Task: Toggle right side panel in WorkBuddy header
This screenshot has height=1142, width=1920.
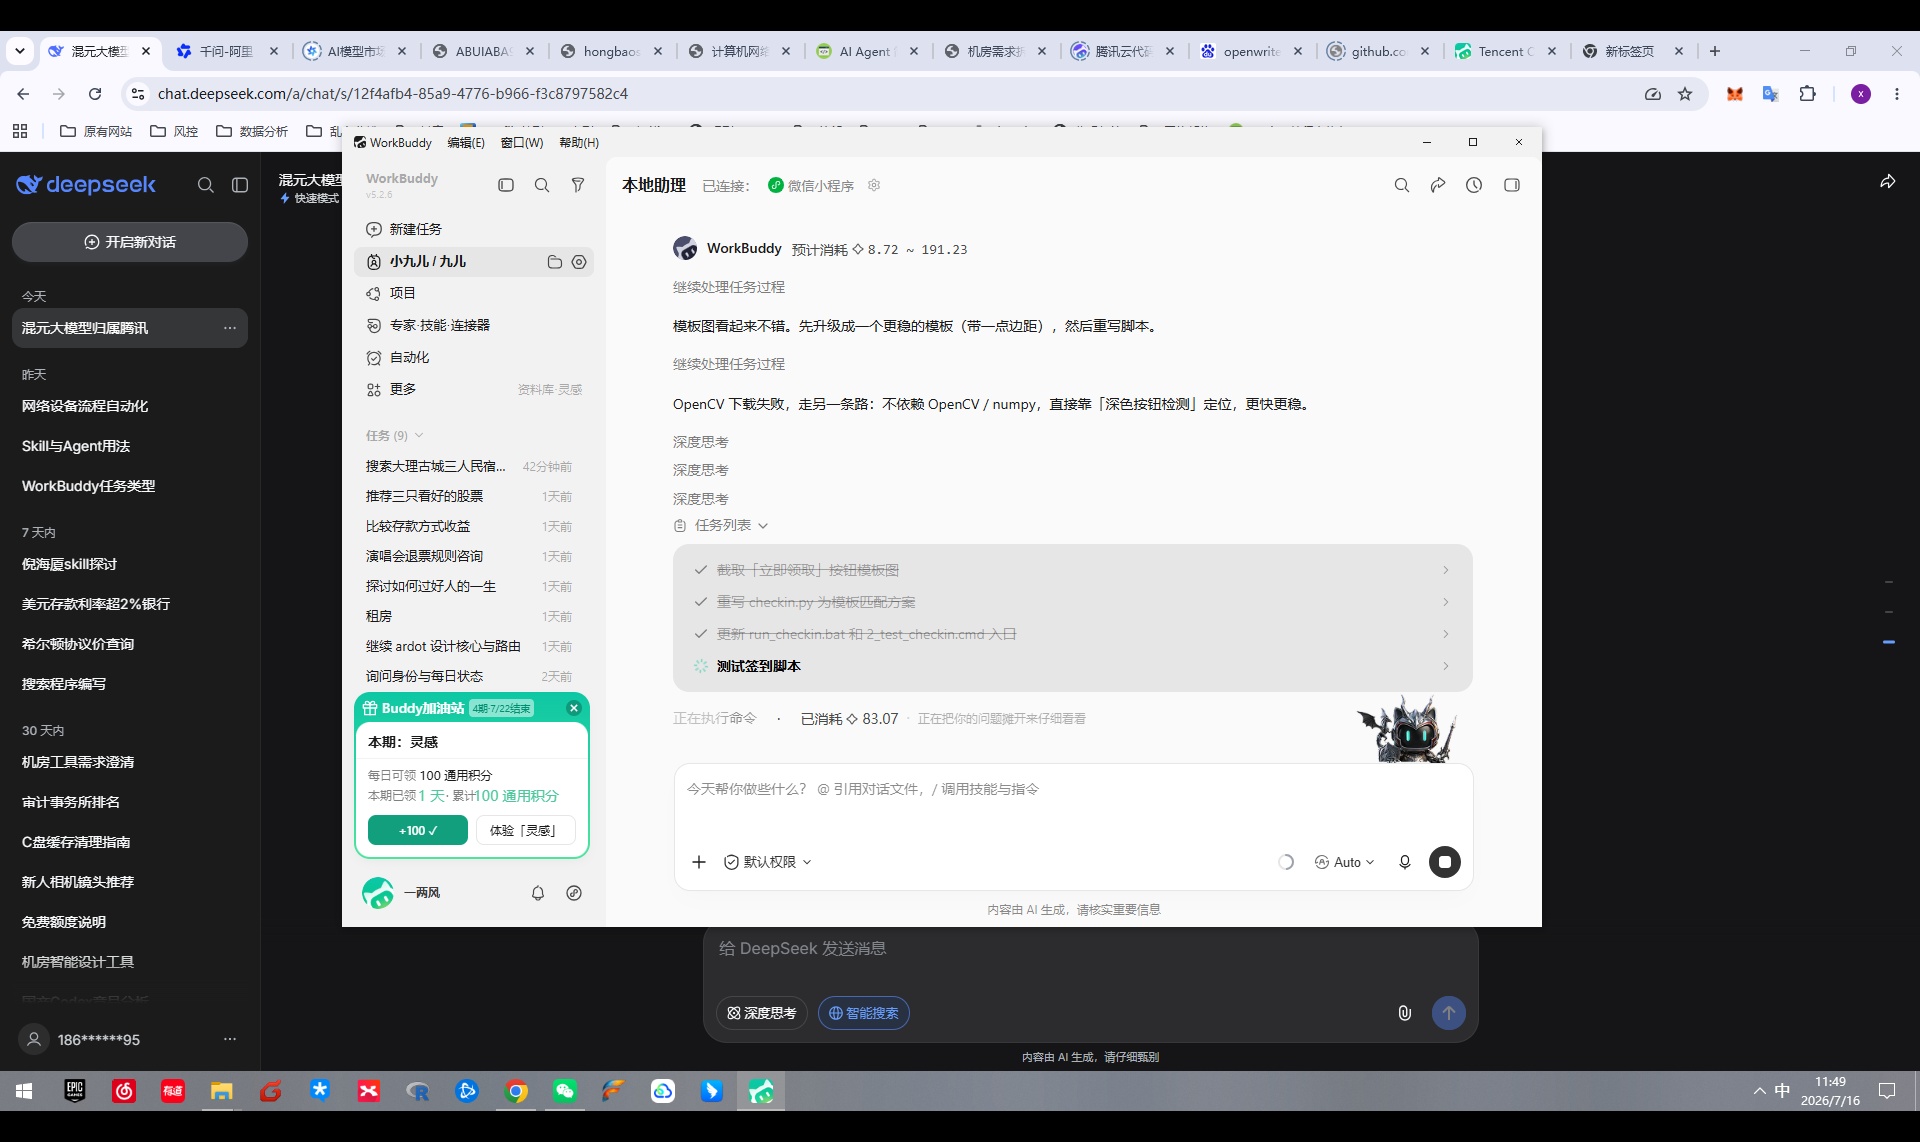Action: tap(1512, 185)
